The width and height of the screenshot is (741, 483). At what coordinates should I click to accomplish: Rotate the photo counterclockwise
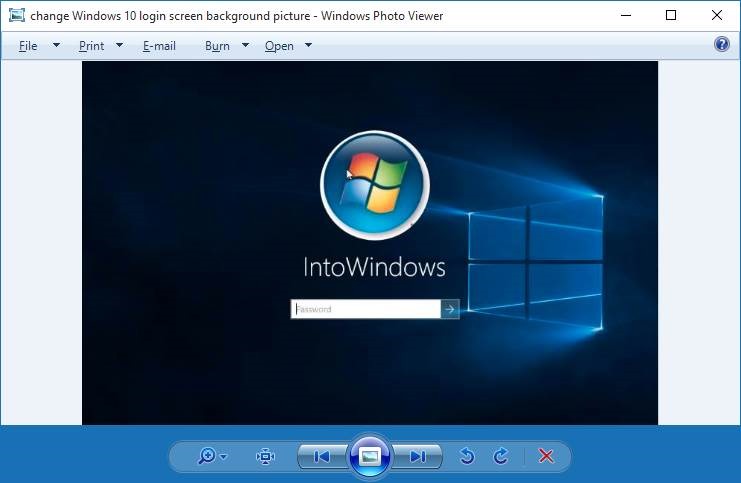pos(467,456)
